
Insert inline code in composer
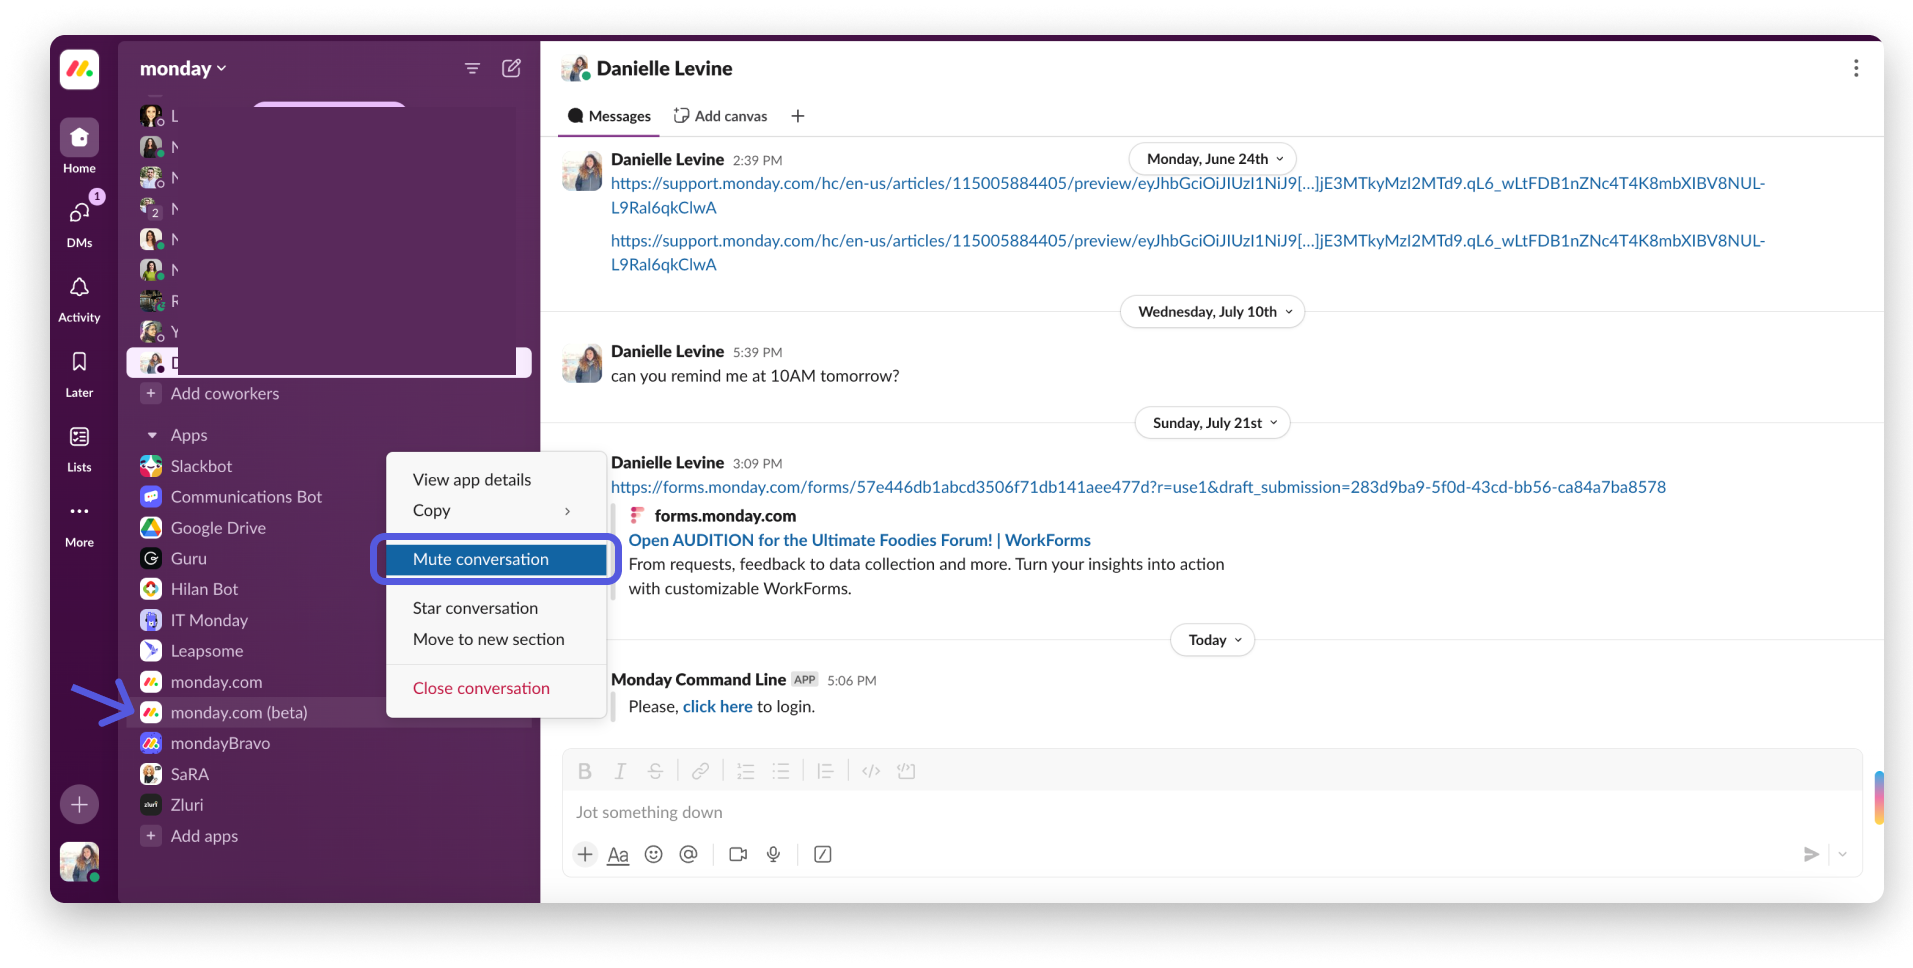pos(871,771)
